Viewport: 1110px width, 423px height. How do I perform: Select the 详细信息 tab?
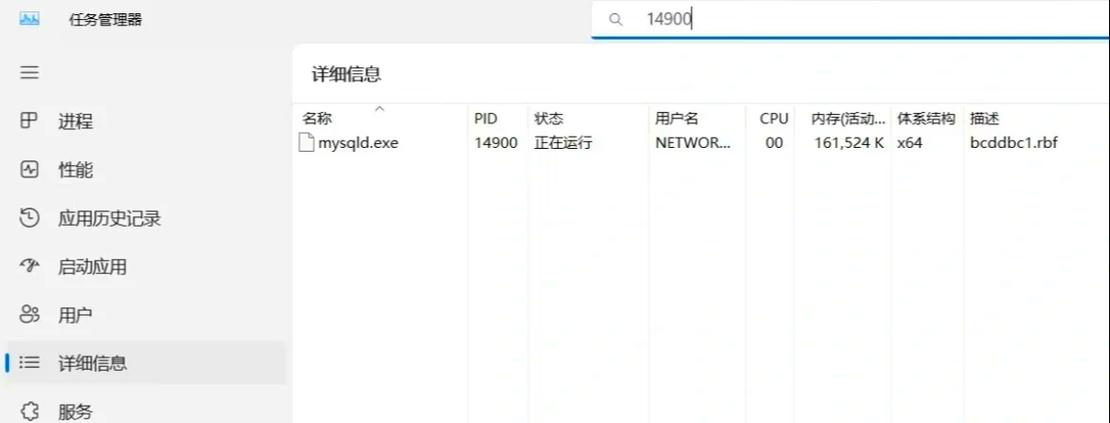[x=146, y=363]
